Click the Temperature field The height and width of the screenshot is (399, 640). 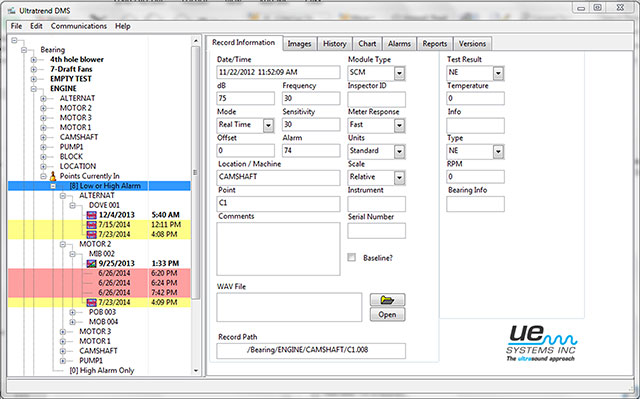475,98
